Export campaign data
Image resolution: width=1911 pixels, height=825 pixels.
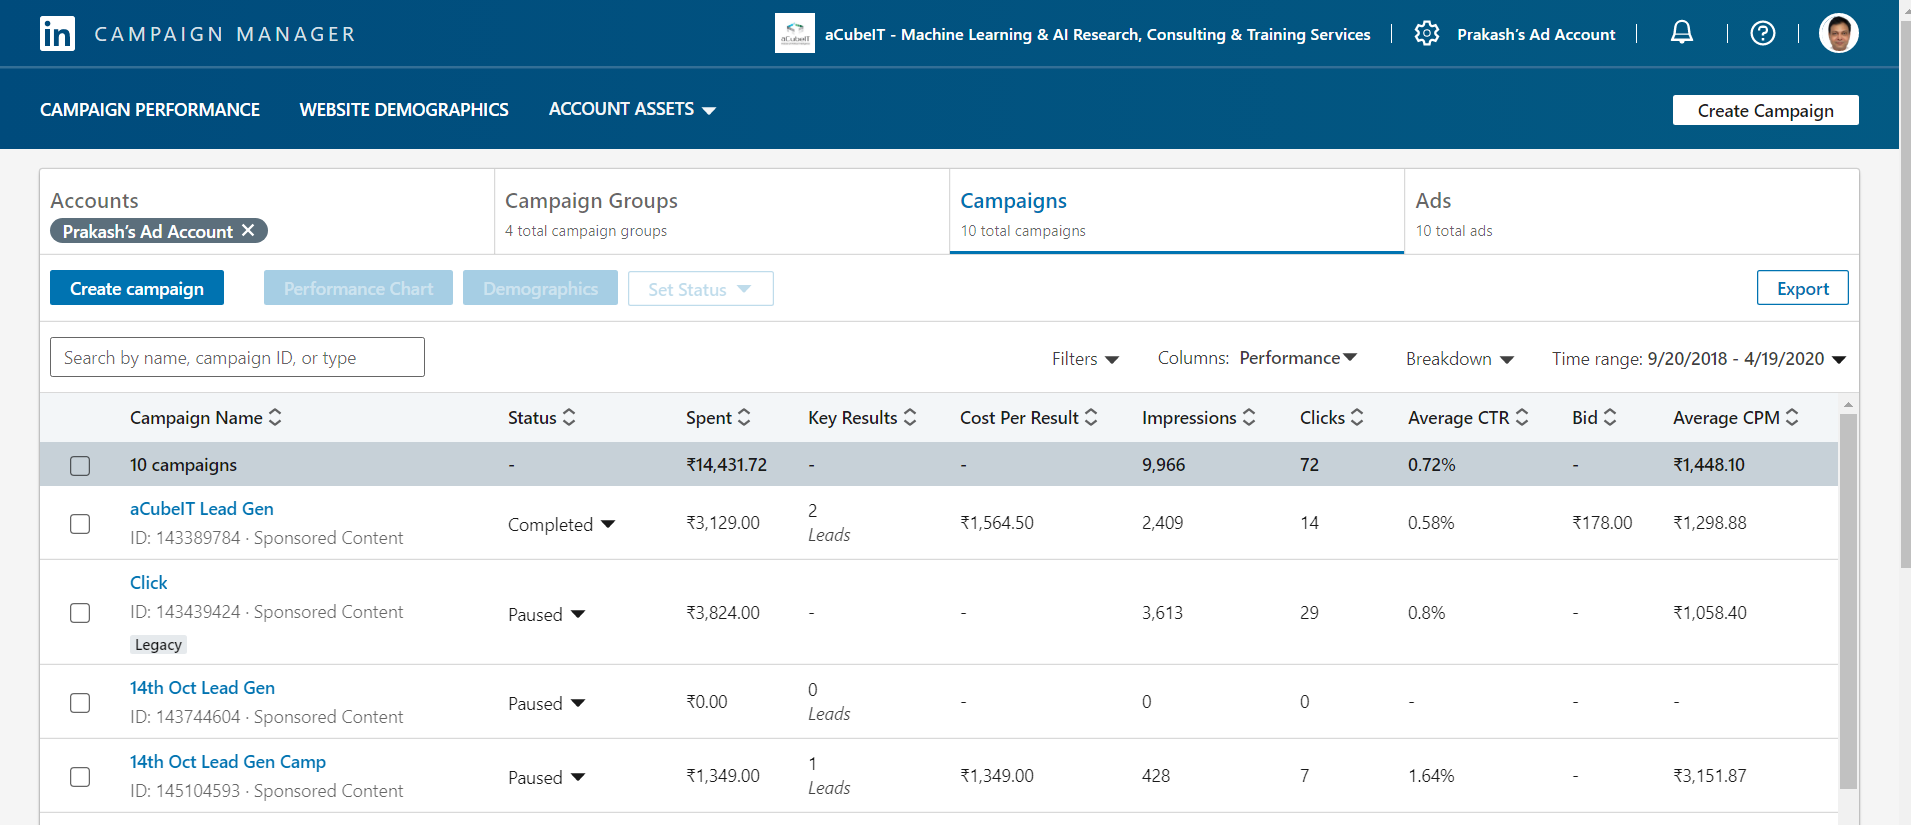[x=1802, y=288]
